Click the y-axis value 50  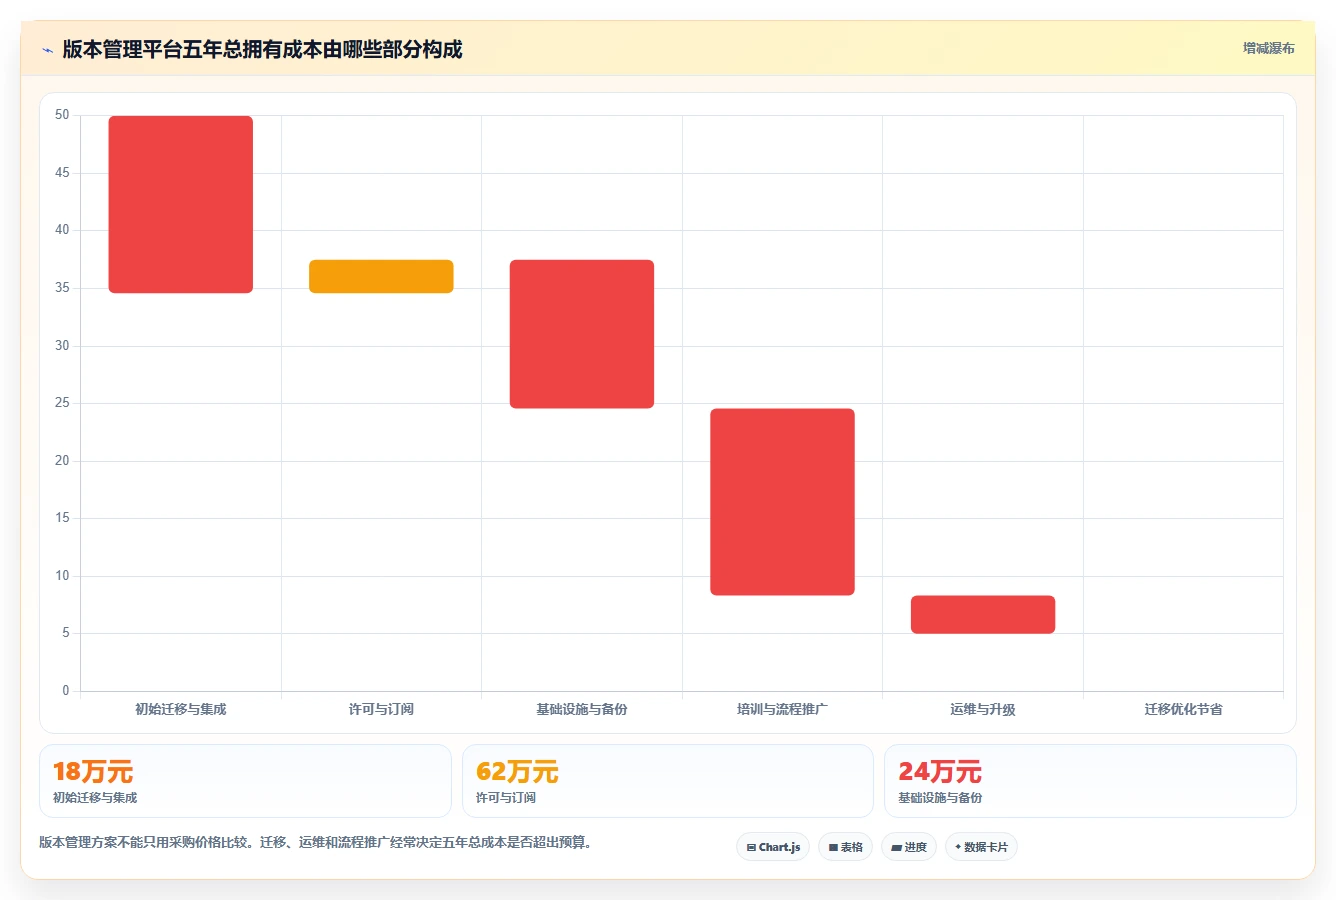tap(62, 115)
